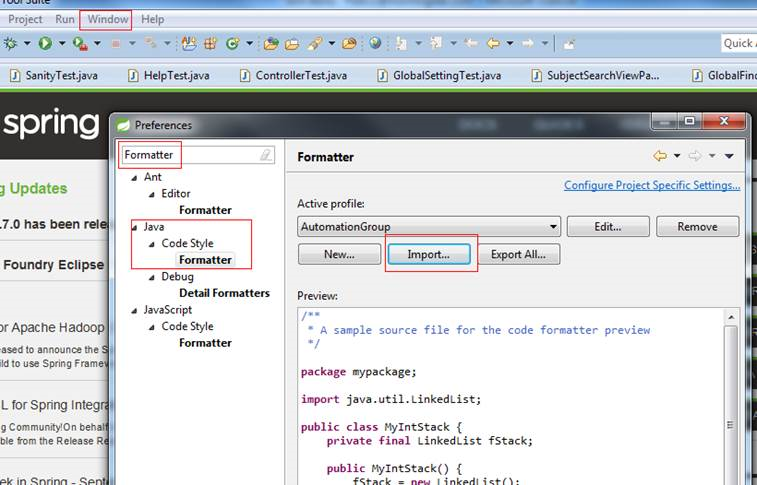Clear the Formatter filter text with eraser icon
This screenshot has width=757, height=485.
[266, 155]
